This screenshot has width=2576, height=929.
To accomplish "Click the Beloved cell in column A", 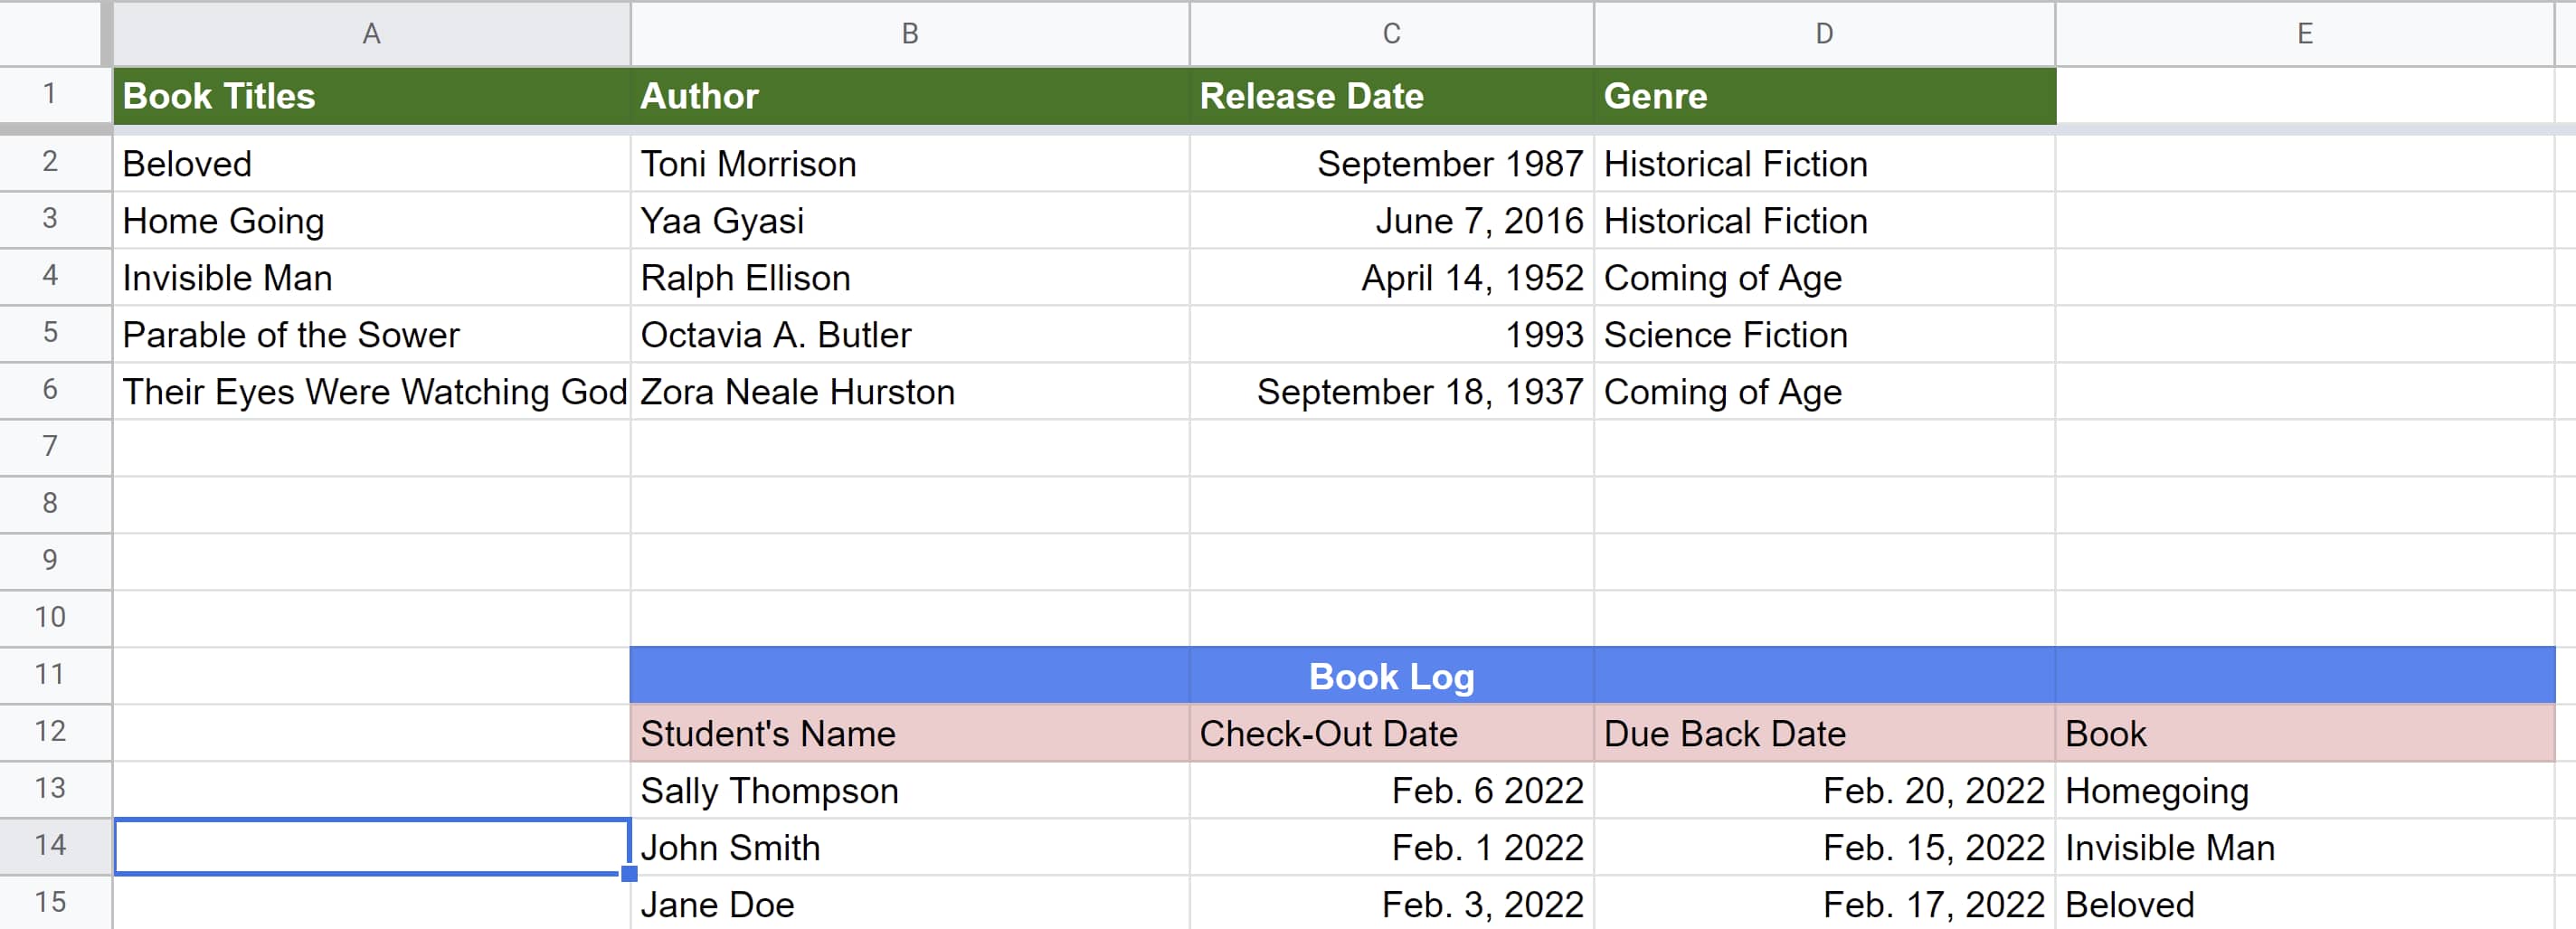I will (x=371, y=164).
